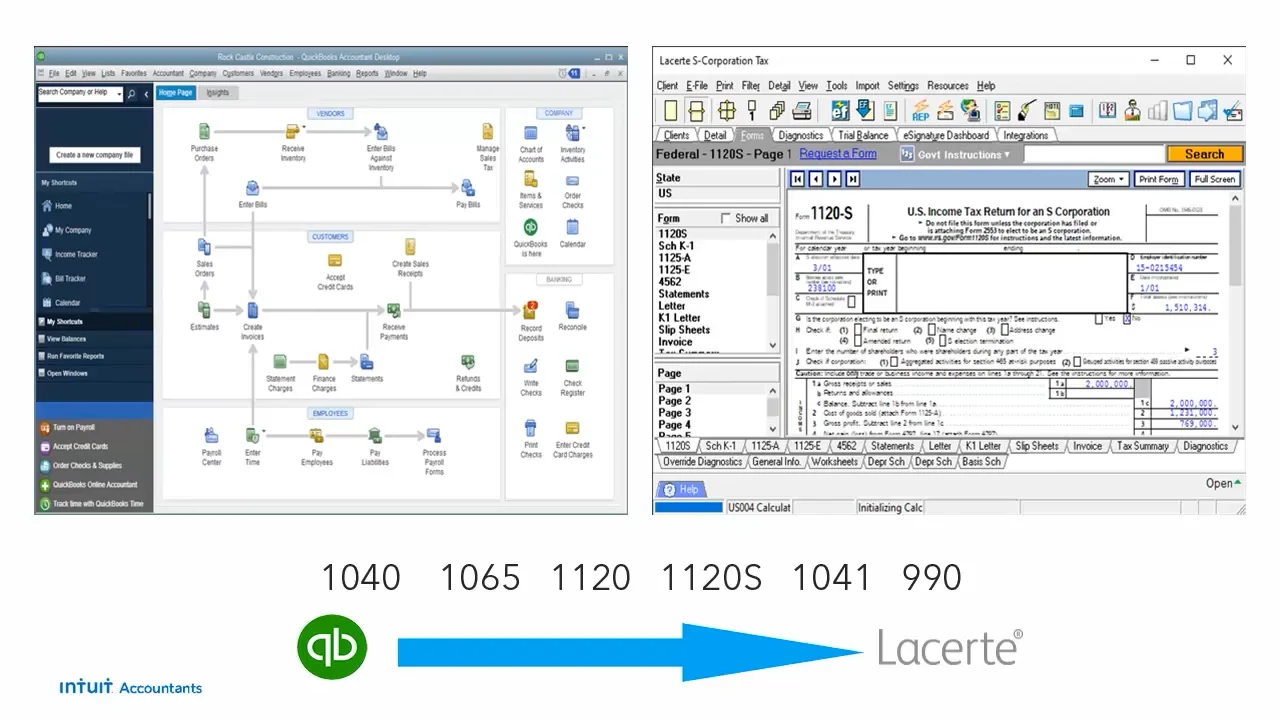This screenshot has height=720, width=1280.
Task: Click the Print Form button in Lacerte
Action: pyautogui.click(x=1158, y=179)
